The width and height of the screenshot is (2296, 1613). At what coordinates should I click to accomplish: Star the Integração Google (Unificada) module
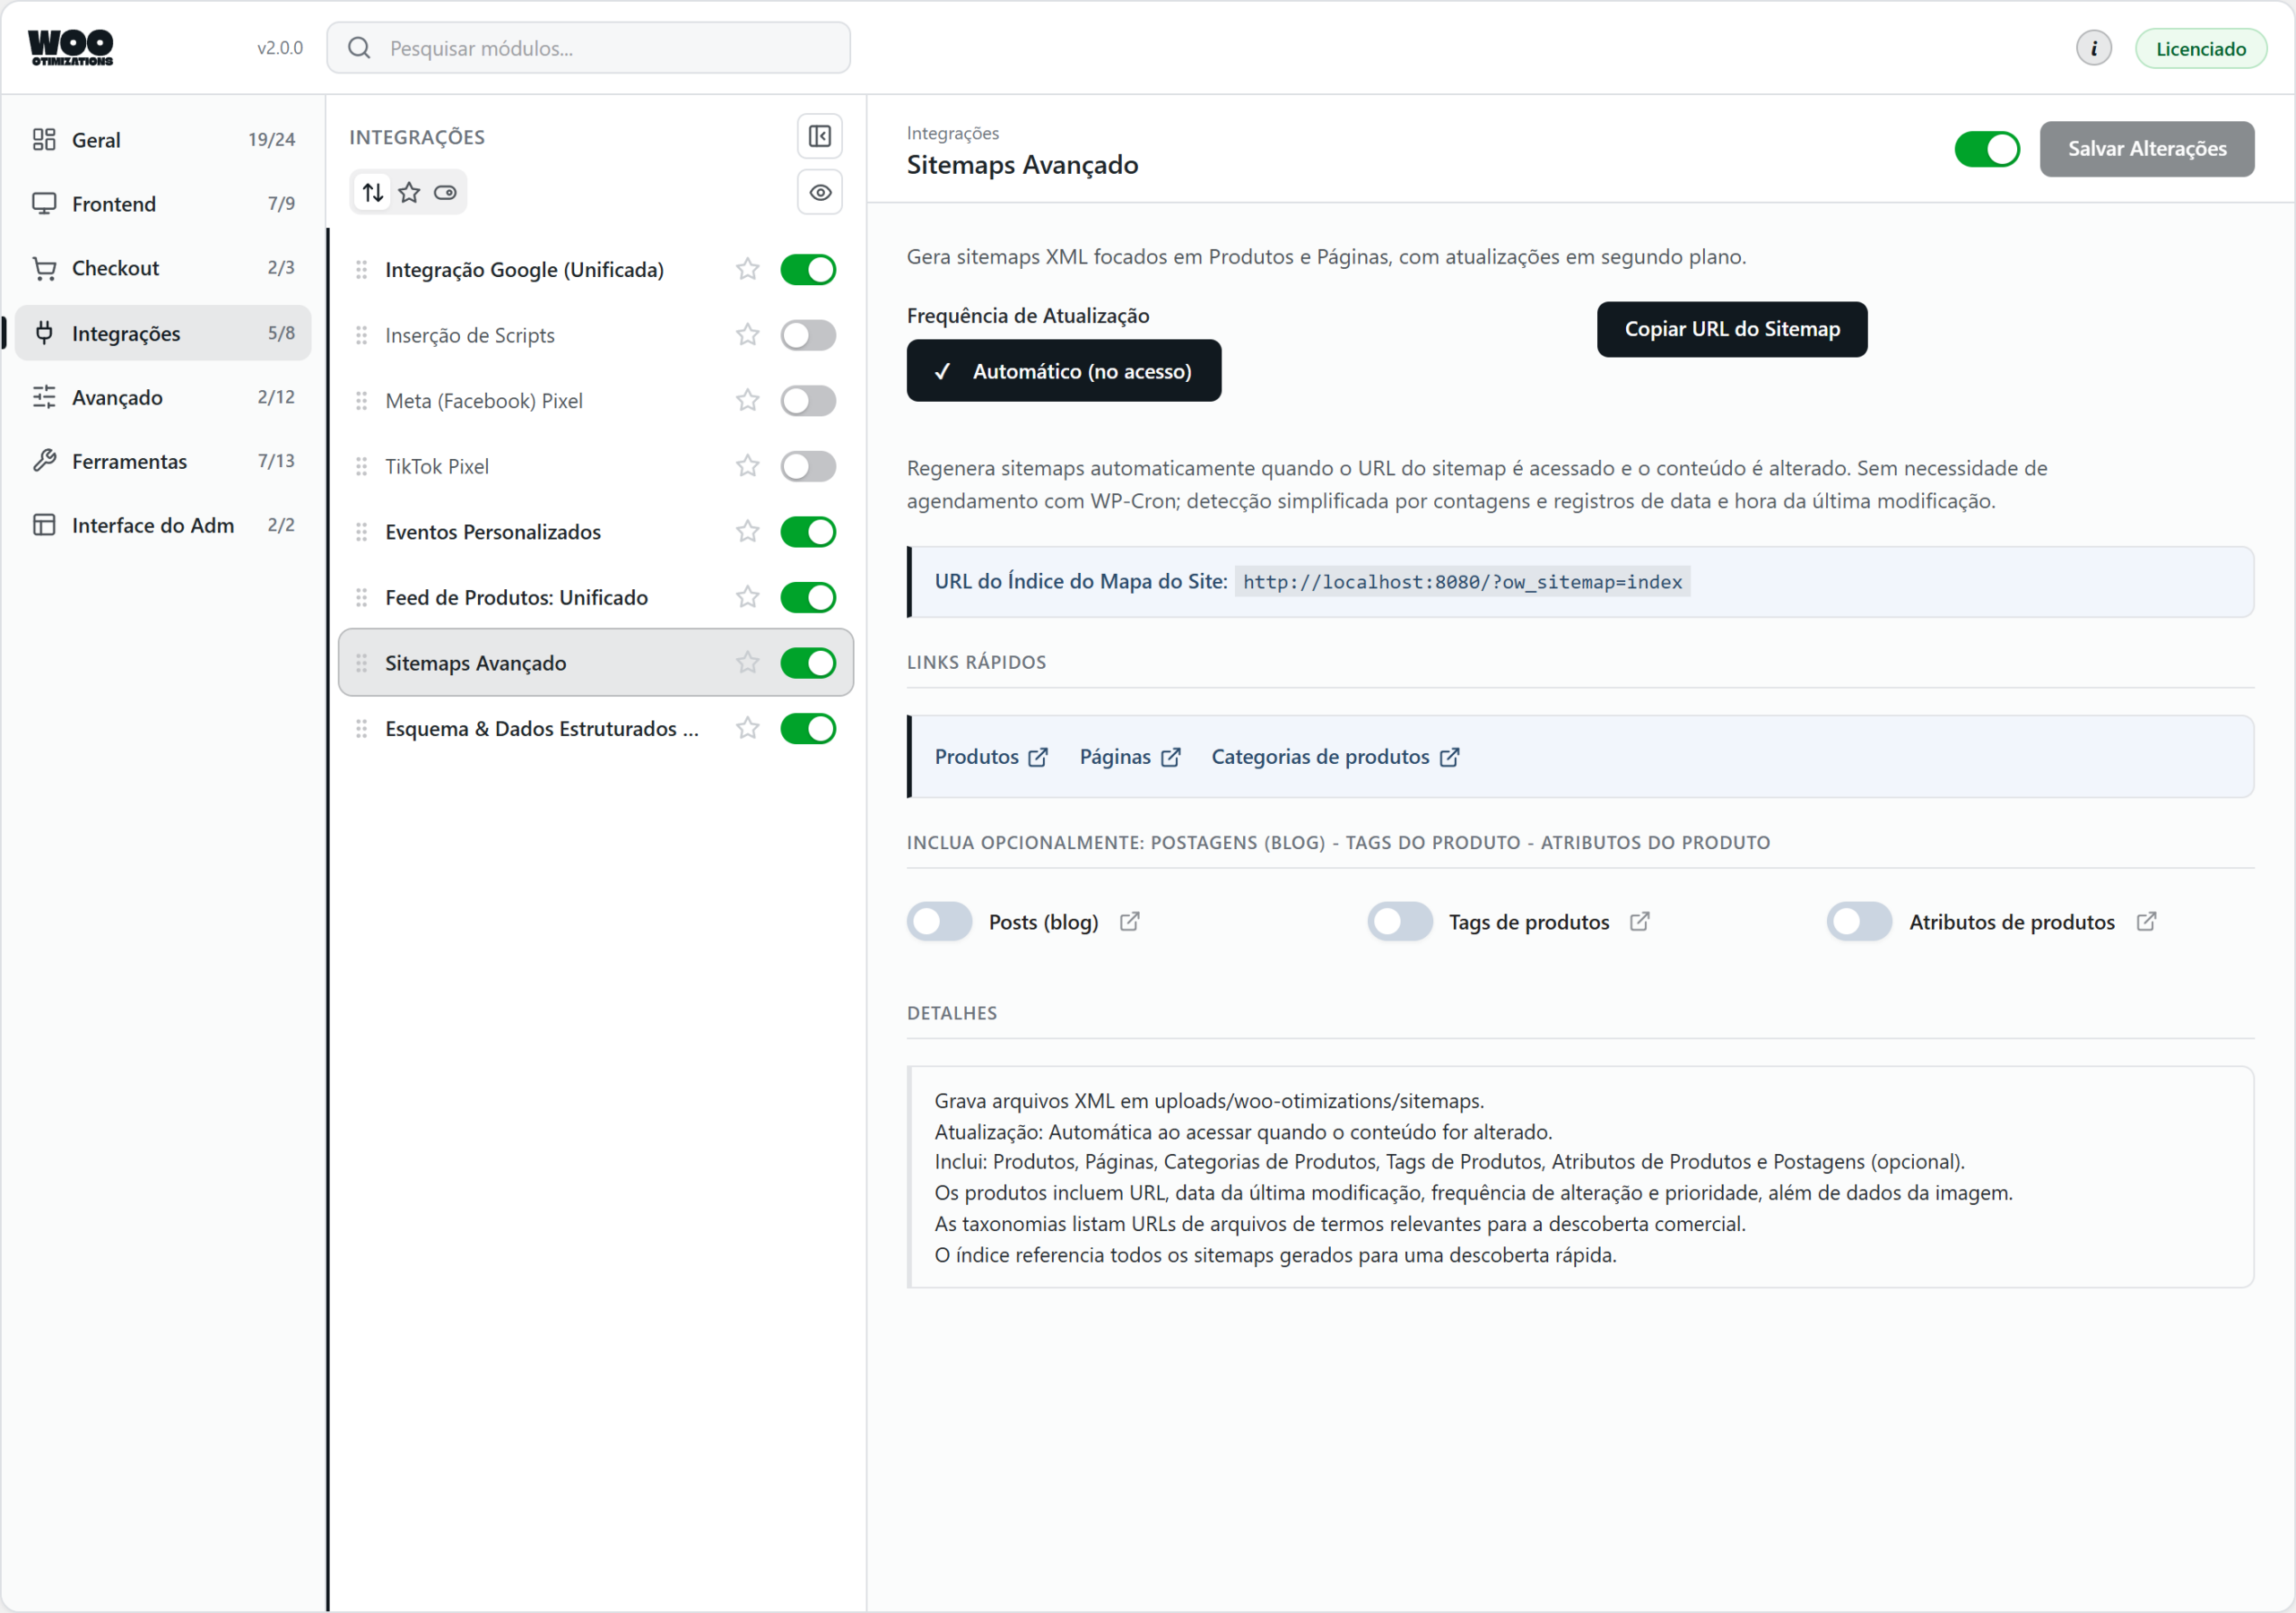click(x=747, y=269)
